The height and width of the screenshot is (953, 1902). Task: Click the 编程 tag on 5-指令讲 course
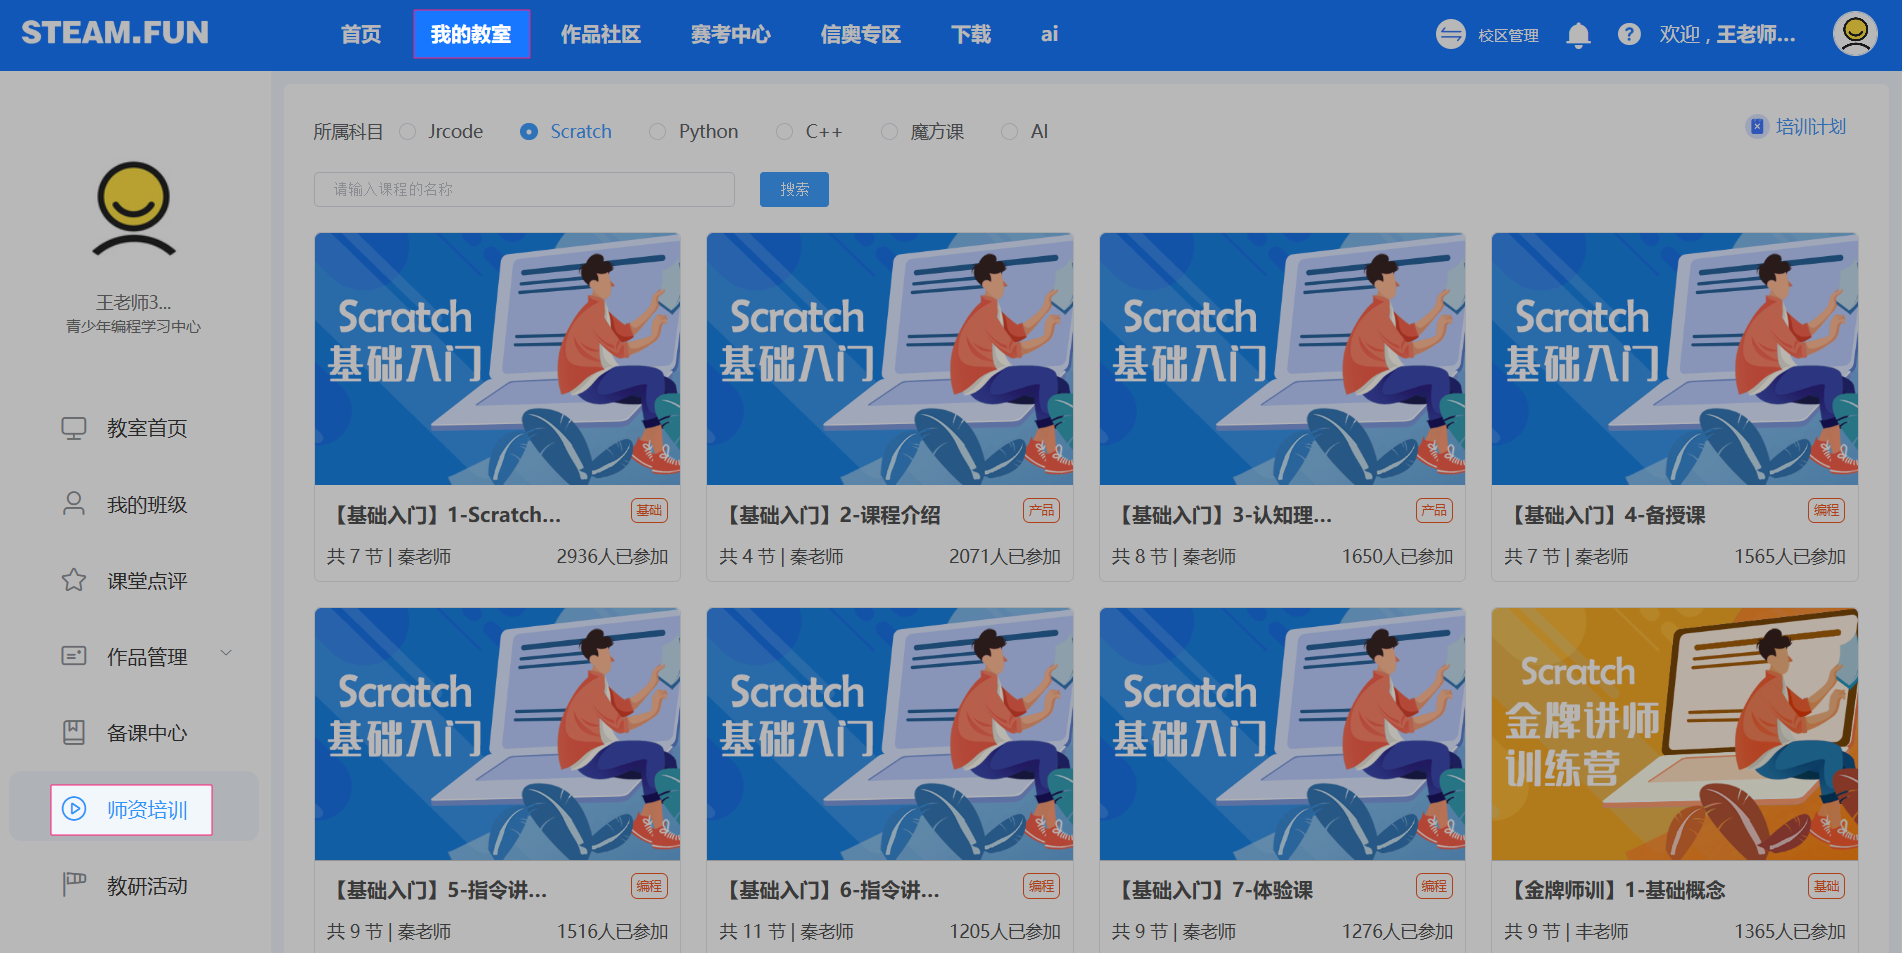[649, 886]
